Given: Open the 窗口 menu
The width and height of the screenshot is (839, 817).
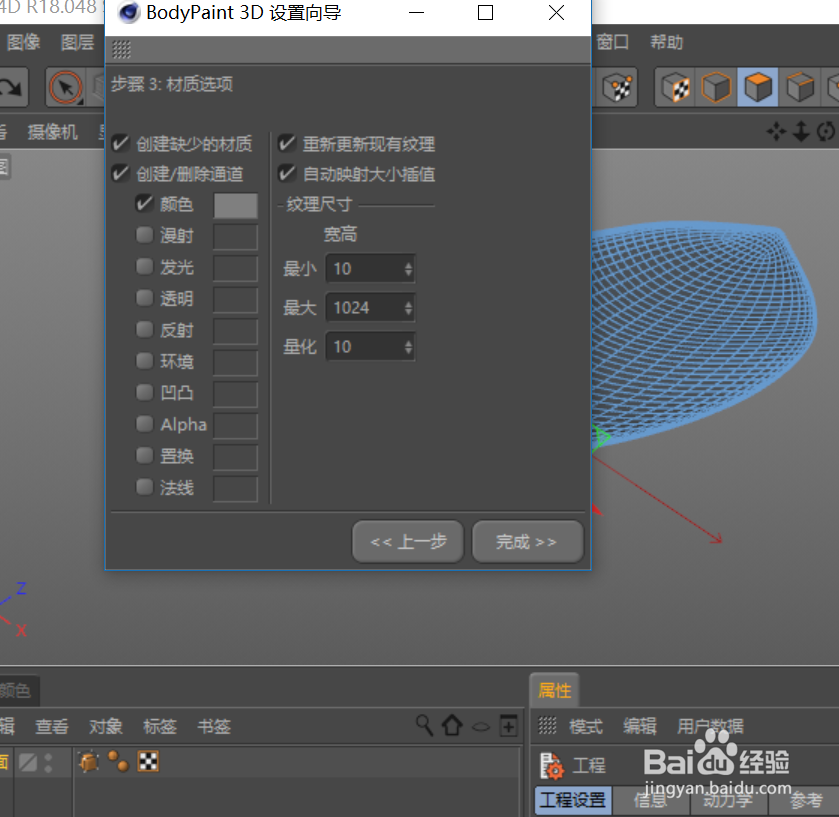Looking at the screenshot, I should (x=613, y=42).
